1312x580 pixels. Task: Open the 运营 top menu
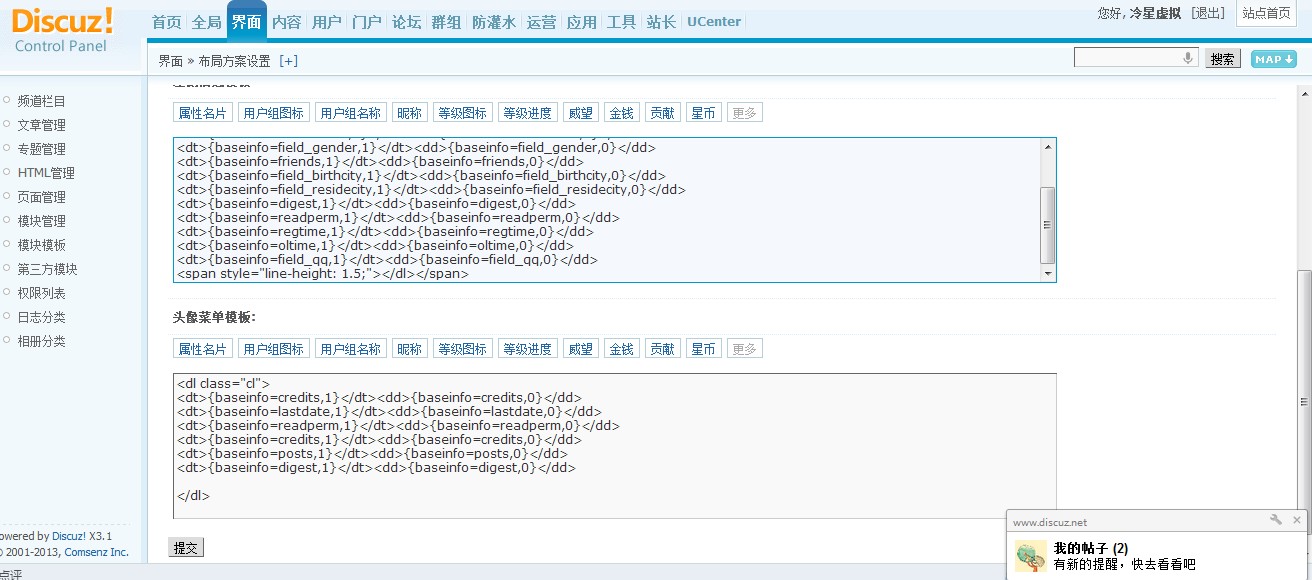coord(541,22)
